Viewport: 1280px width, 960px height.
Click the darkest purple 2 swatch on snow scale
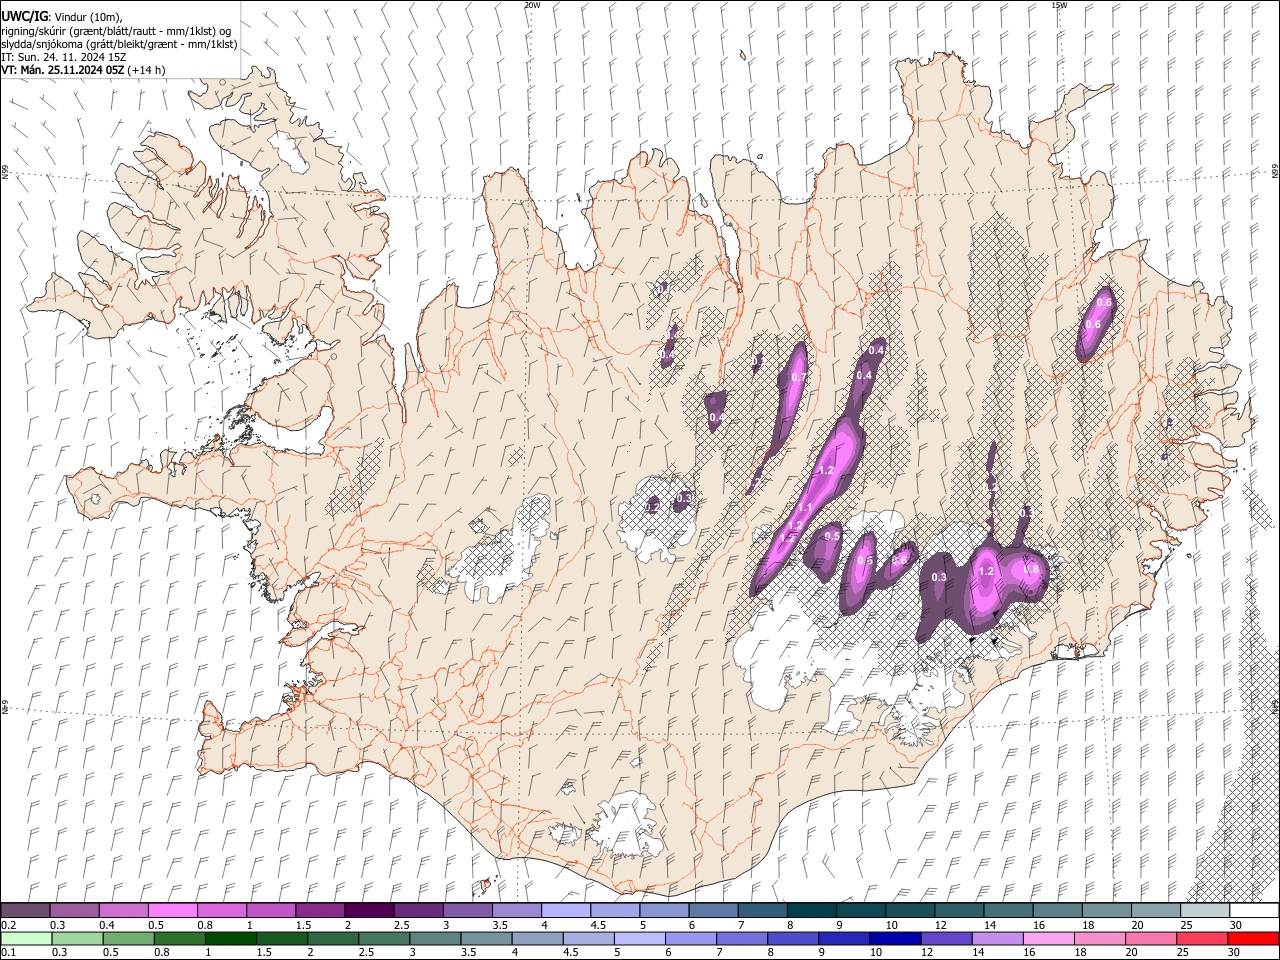click(x=368, y=910)
